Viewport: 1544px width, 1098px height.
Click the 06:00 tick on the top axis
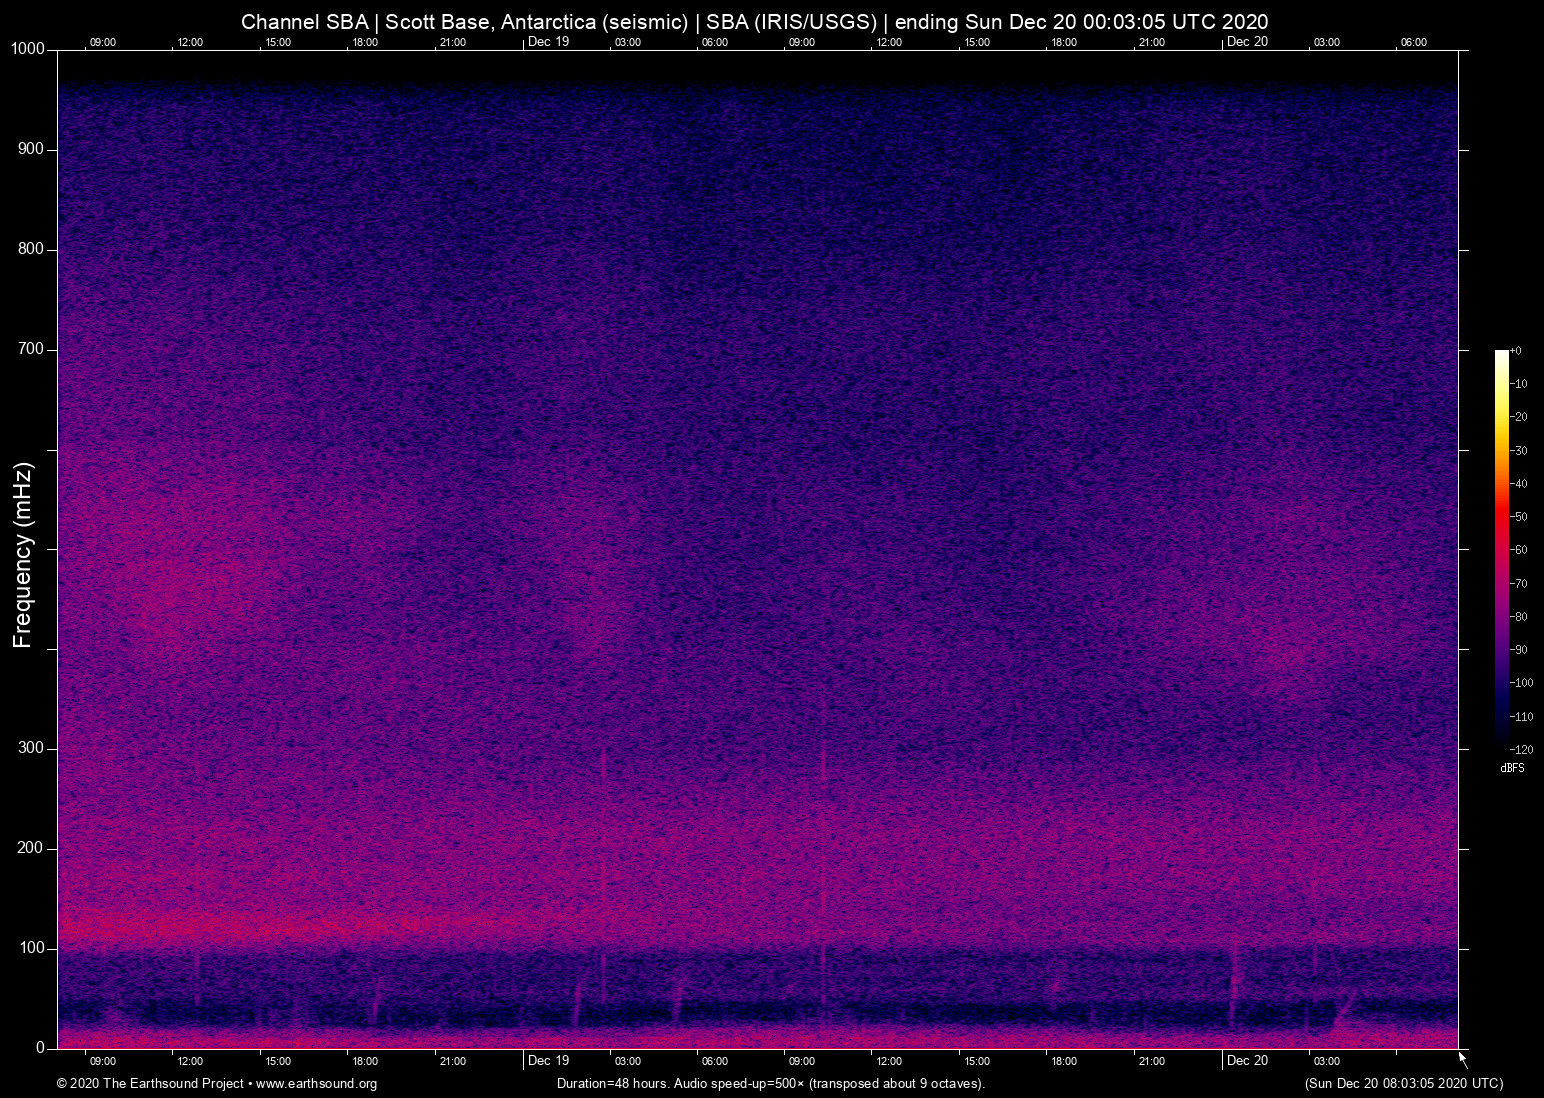(x=715, y=42)
